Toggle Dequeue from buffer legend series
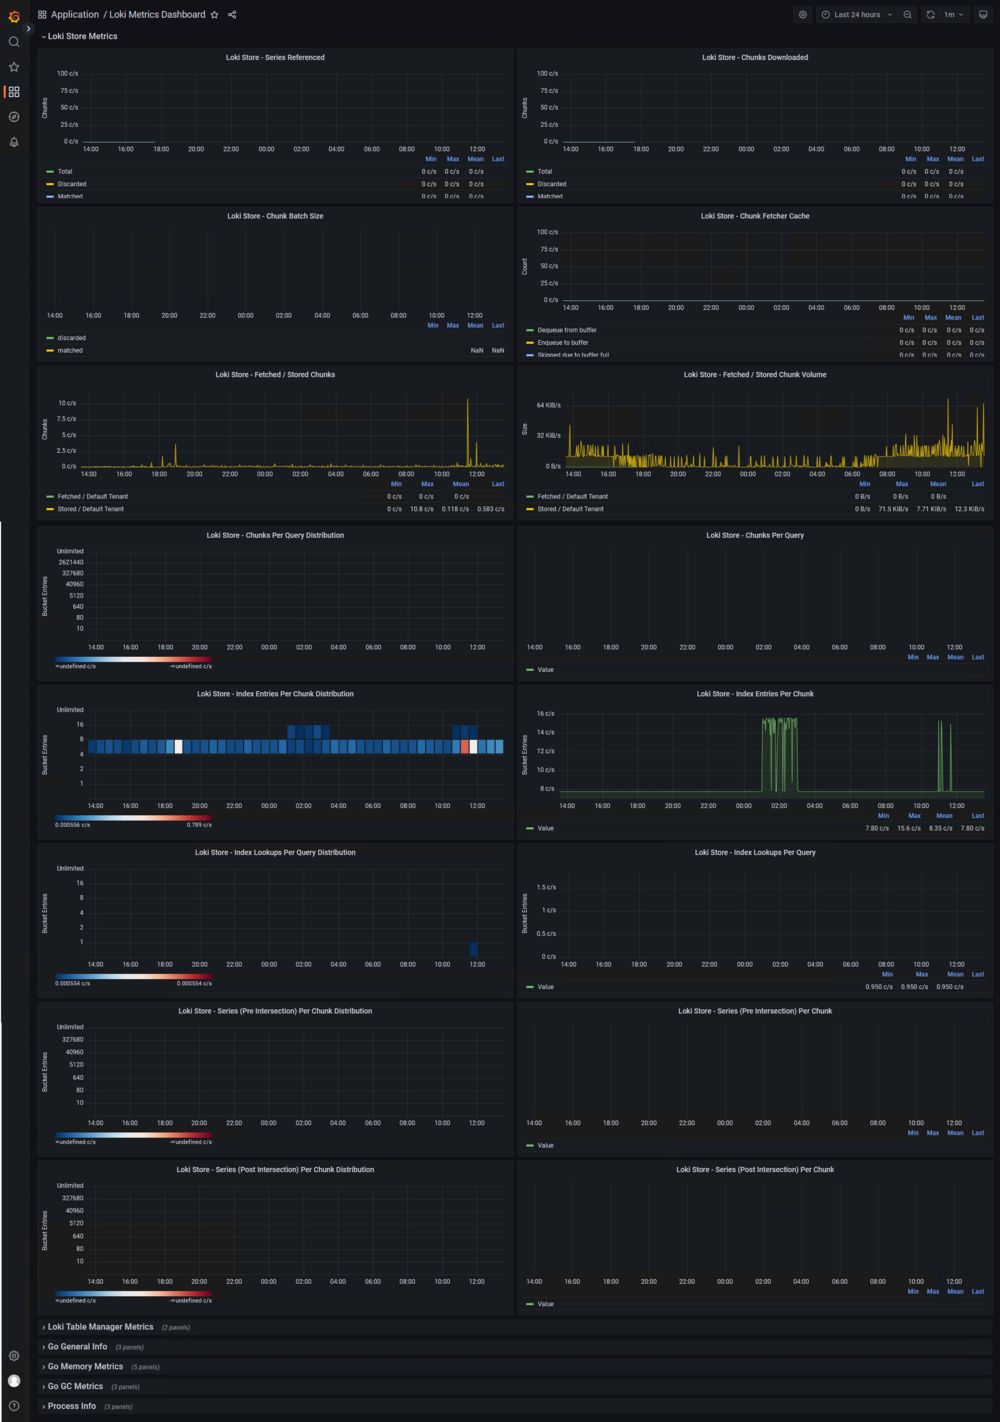1000x1422 pixels. (x=567, y=330)
